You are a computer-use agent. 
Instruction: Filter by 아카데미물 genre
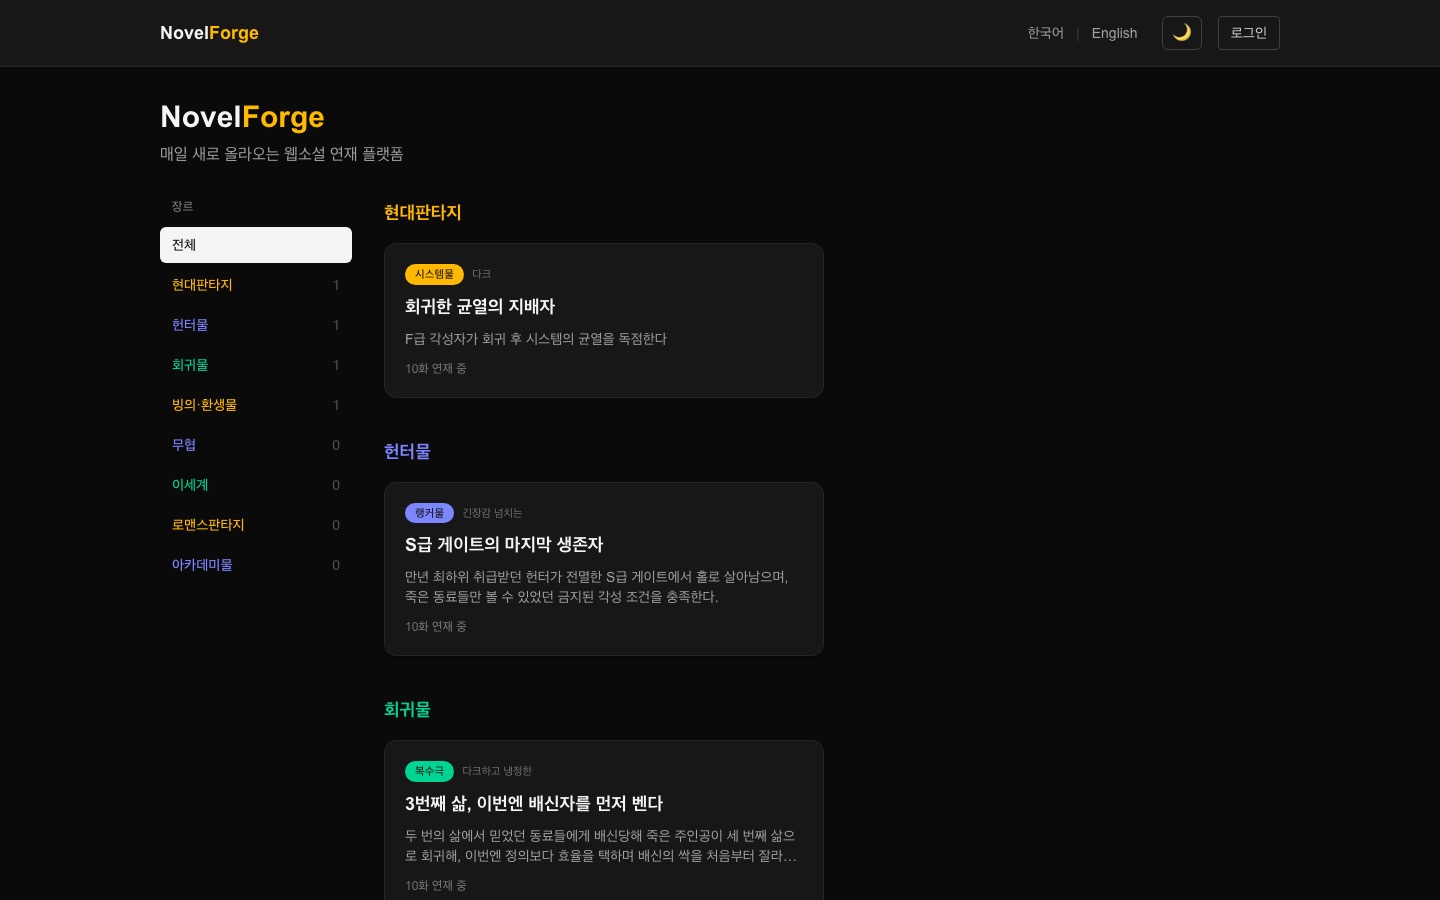[x=256, y=565]
